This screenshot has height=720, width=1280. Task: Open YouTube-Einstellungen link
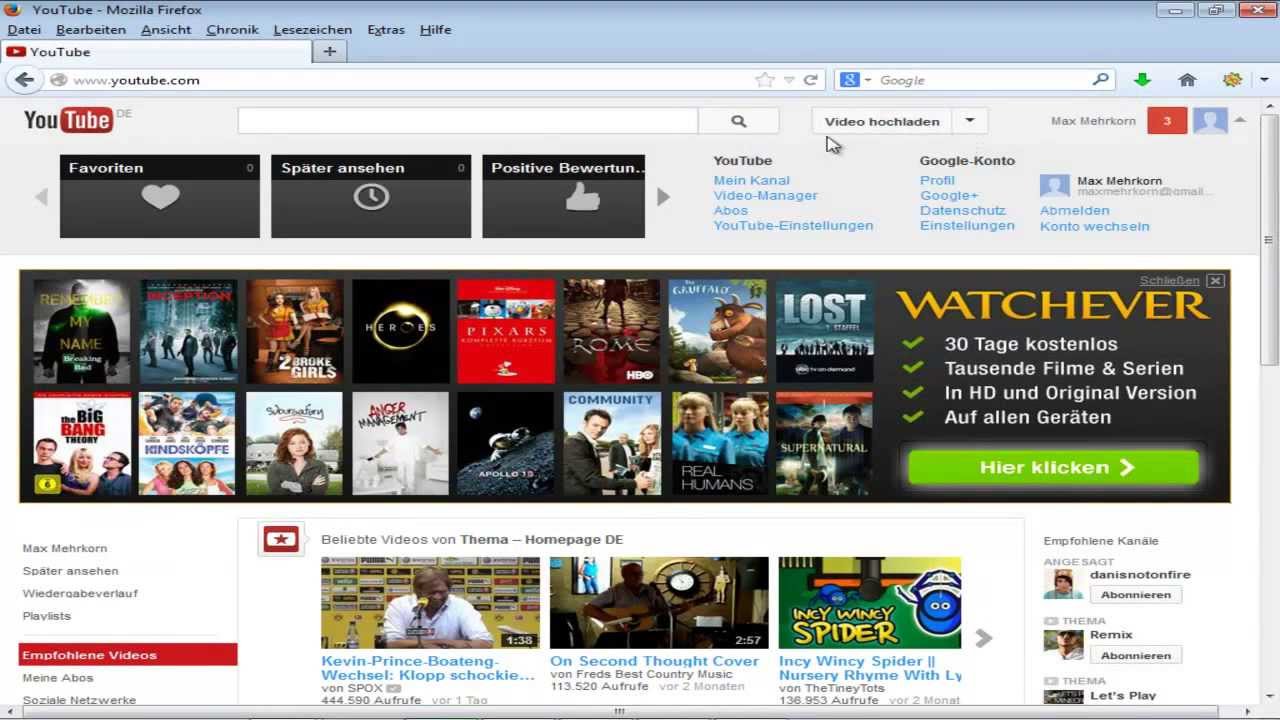pyautogui.click(x=793, y=226)
